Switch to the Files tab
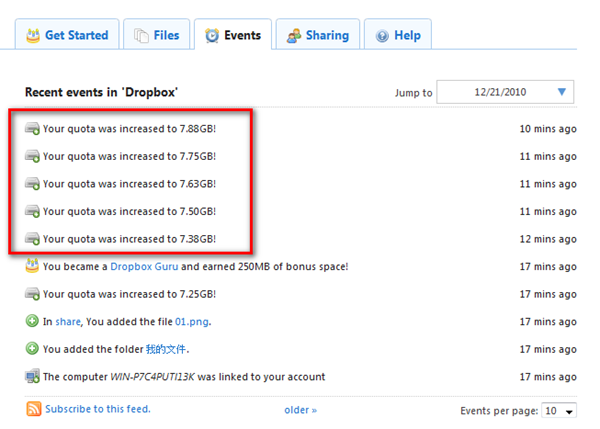 click(x=157, y=34)
